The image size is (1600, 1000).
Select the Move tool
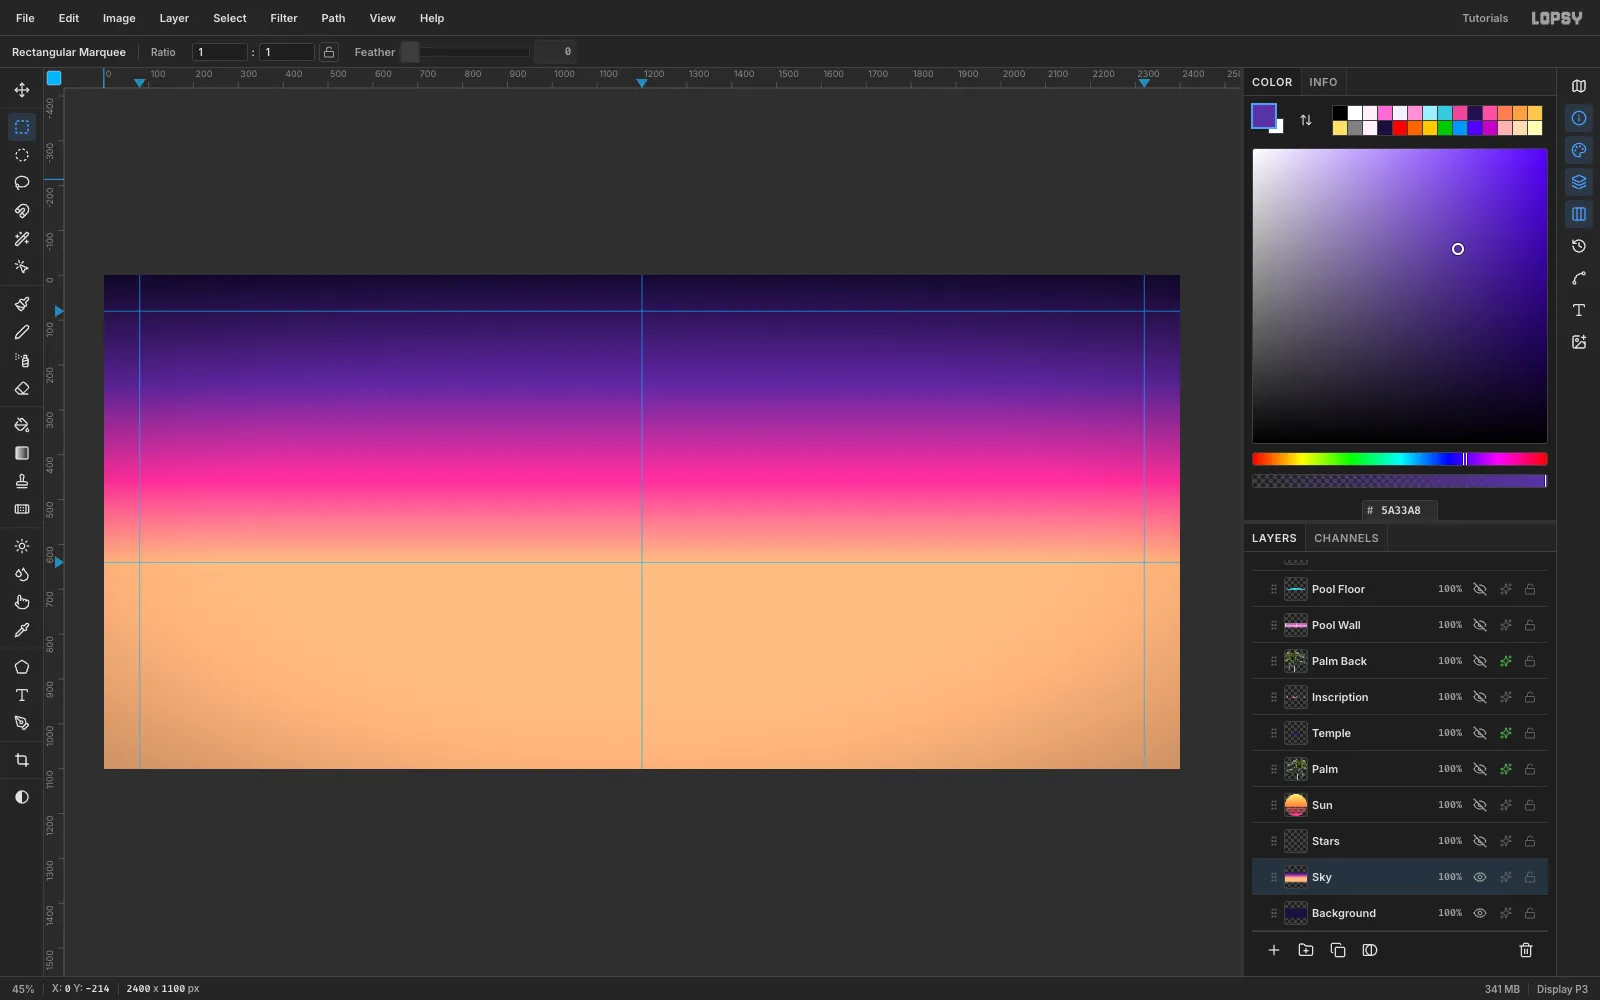click(22, 90)
